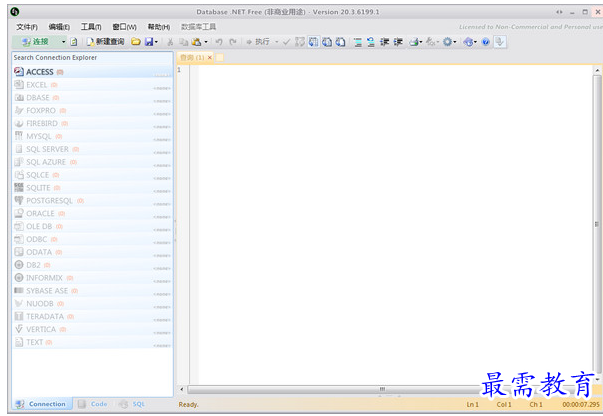Select the EXCEL connection node

pyautogui.click(x=92, y=85)
